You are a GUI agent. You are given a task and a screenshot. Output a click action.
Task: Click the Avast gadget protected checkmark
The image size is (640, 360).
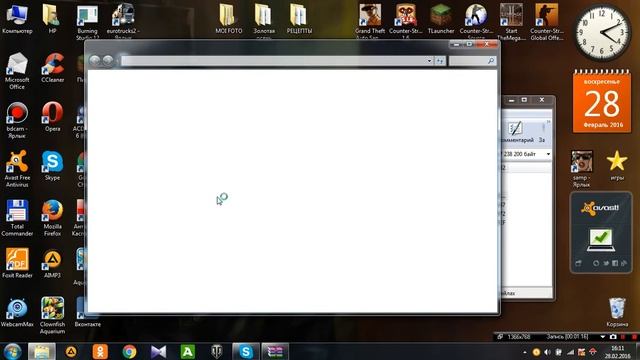tap(601, 239)
